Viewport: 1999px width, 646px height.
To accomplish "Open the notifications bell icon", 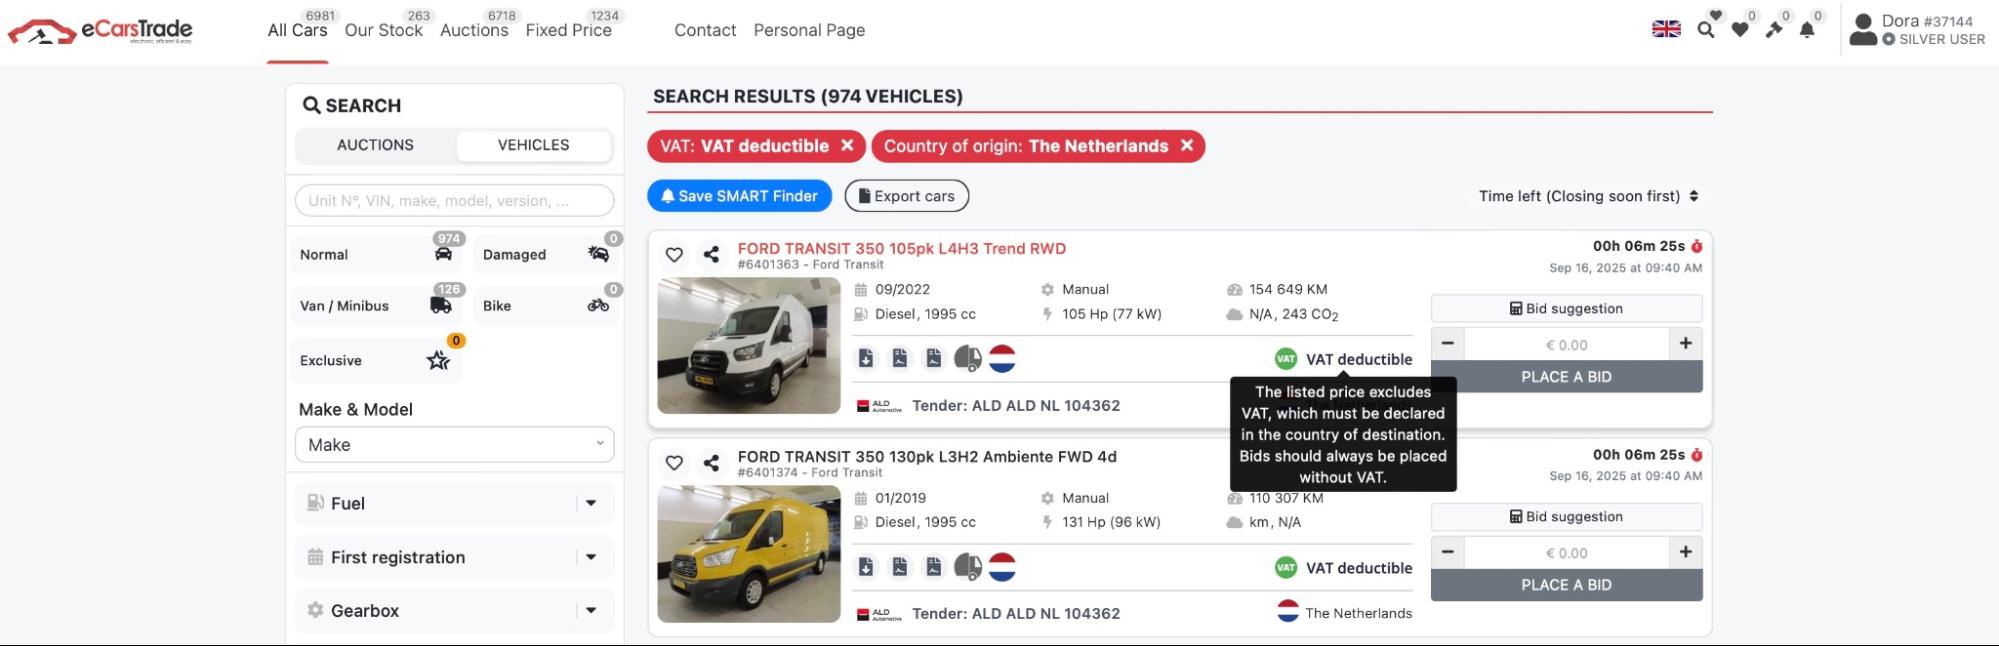I will pyautogui.click(x=1807, y=30).
